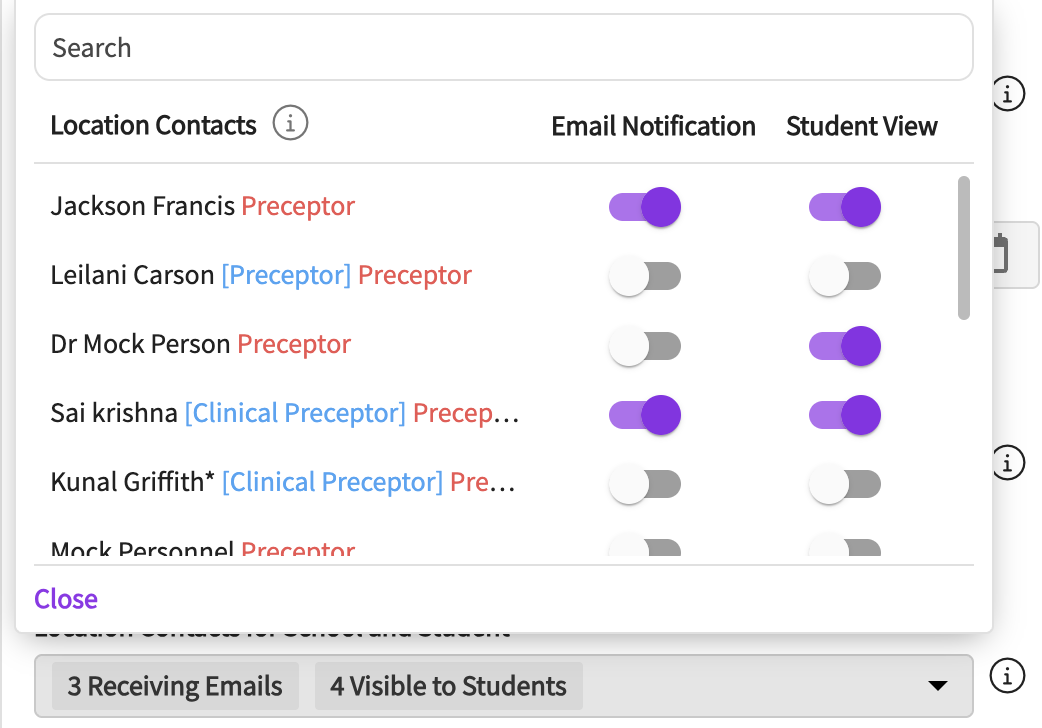Turn off Jackson Francis student view

click(x=845, y=208)
